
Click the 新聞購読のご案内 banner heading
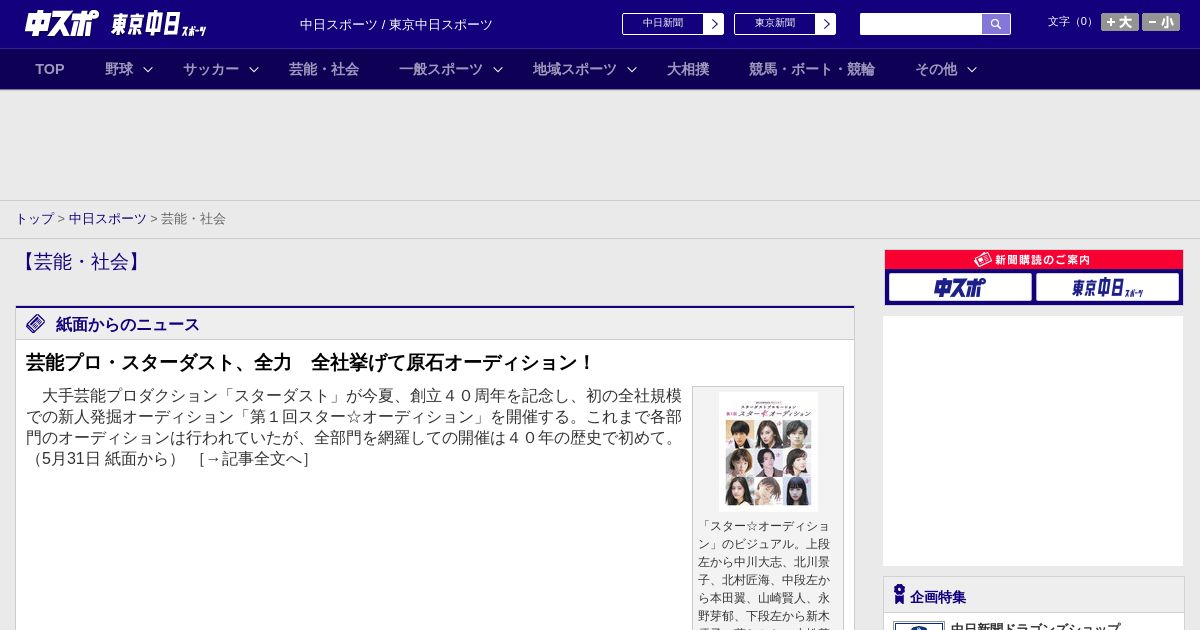point(1033,260)
